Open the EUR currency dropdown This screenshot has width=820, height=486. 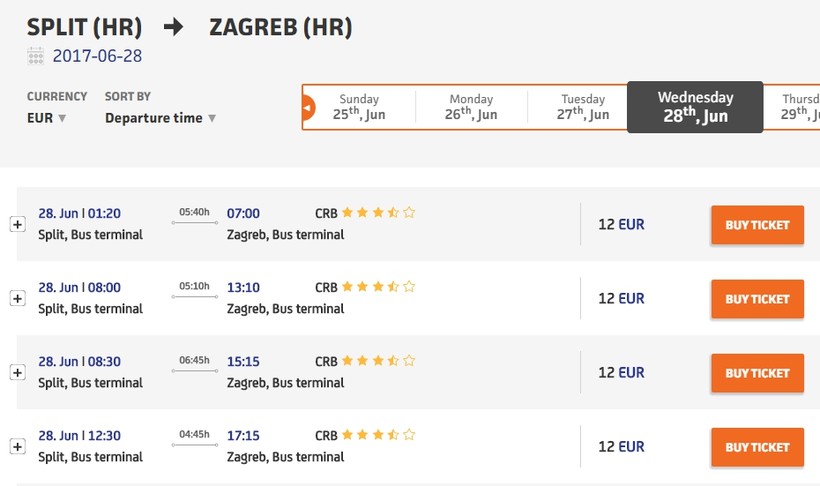[x=47, y=118]
